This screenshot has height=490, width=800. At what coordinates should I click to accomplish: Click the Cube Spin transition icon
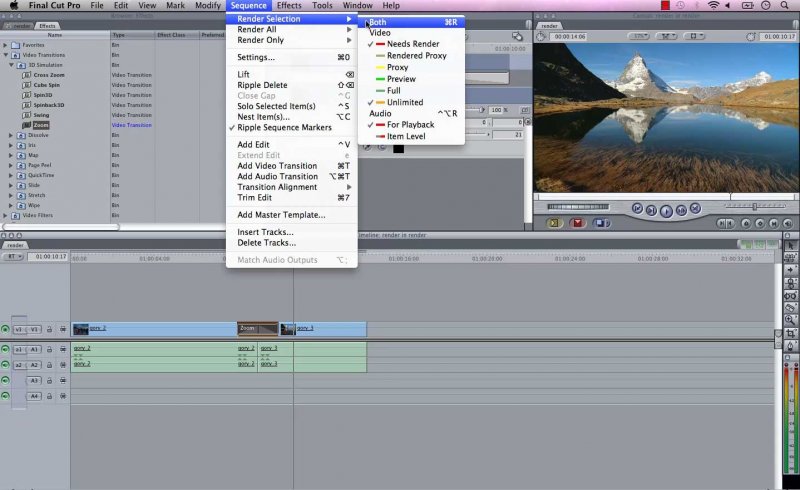coord(26,85)
